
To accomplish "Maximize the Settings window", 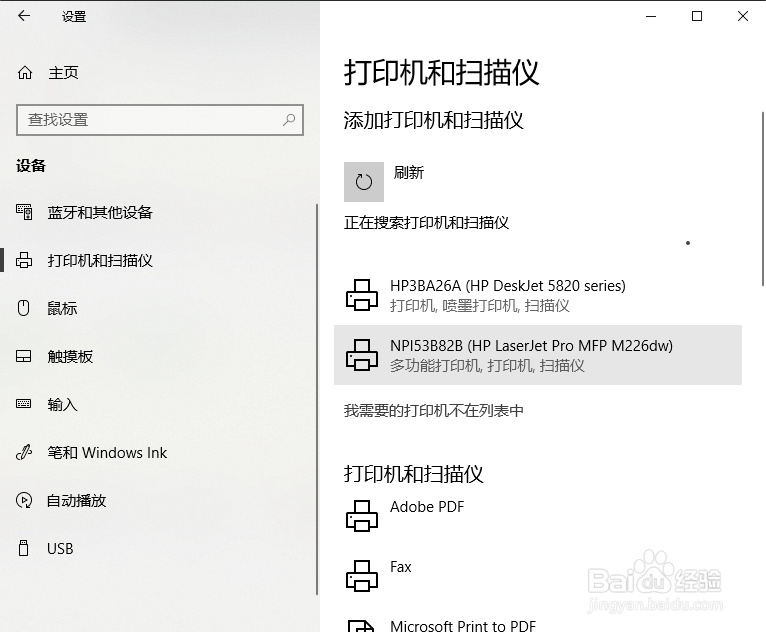I will [x=697, y=16].
